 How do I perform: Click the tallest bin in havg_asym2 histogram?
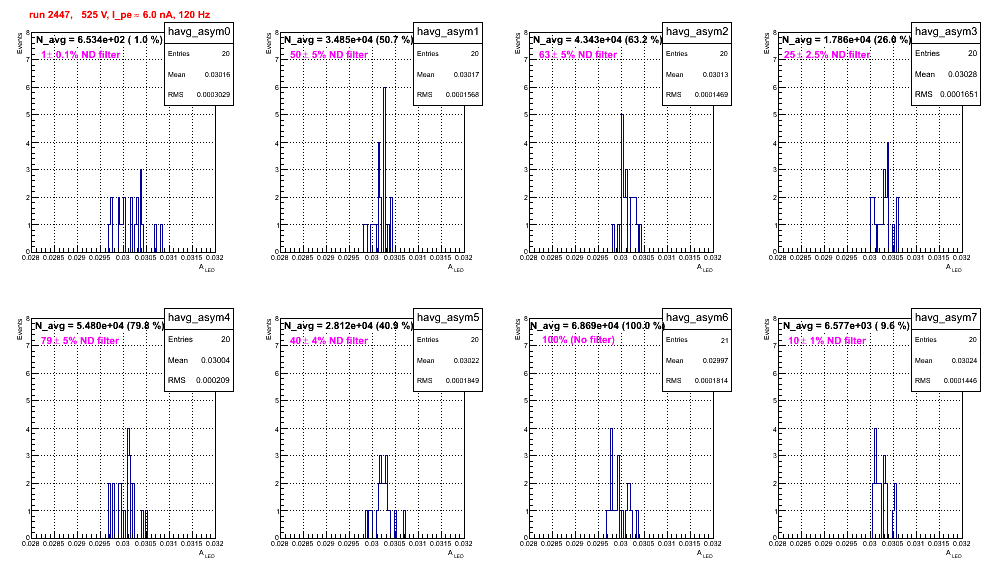click(622, 182)
